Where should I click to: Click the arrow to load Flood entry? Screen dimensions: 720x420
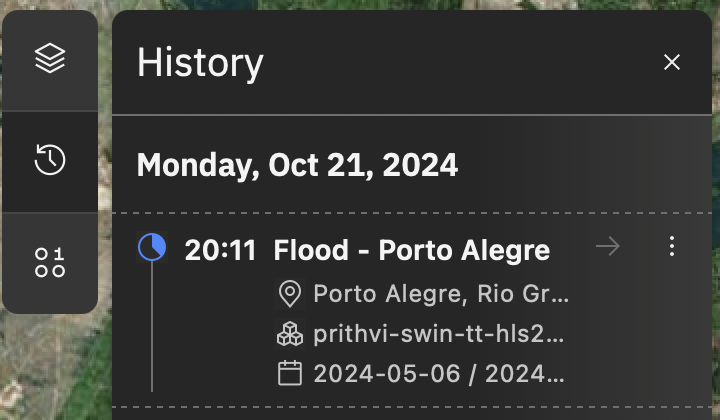(608, 246)
